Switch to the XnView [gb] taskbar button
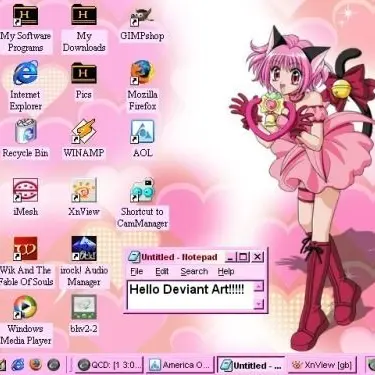This screenshot has width=375, height=375. [x=322, y=365]
